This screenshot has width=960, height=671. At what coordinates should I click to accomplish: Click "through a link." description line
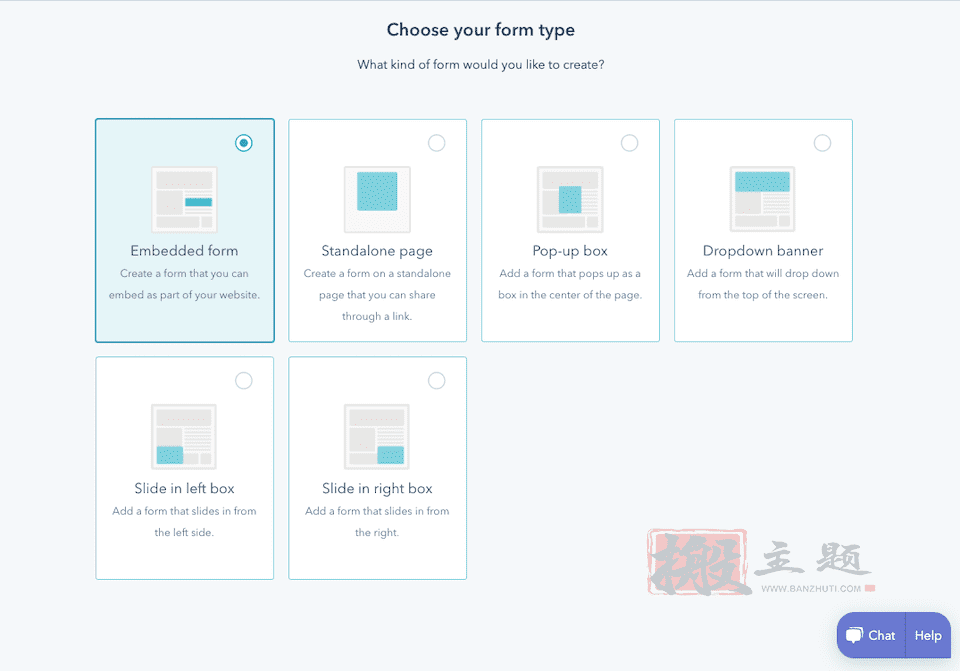377,317
